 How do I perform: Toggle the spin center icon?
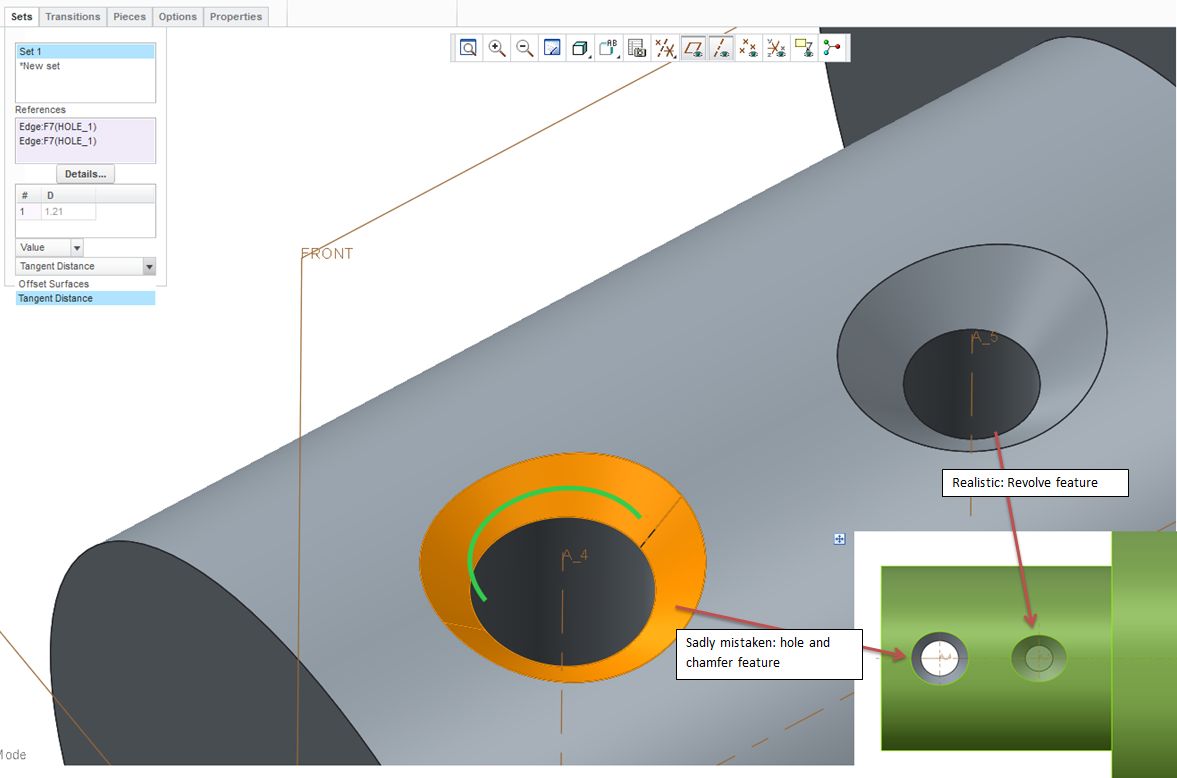(x=832, y=48)
